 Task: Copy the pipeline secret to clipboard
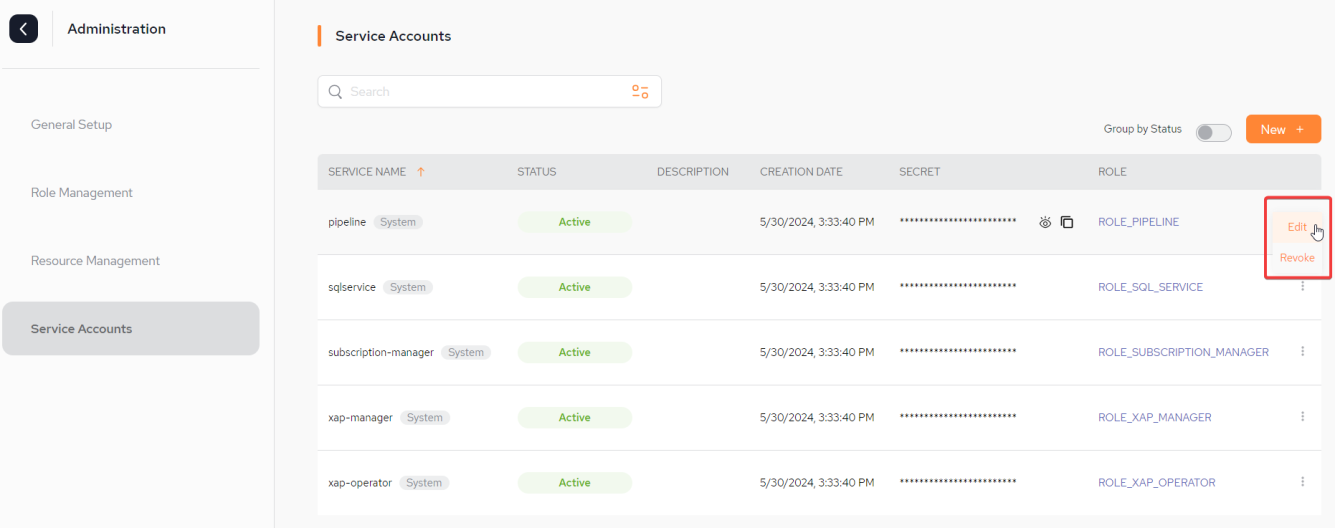(1067, 222)
